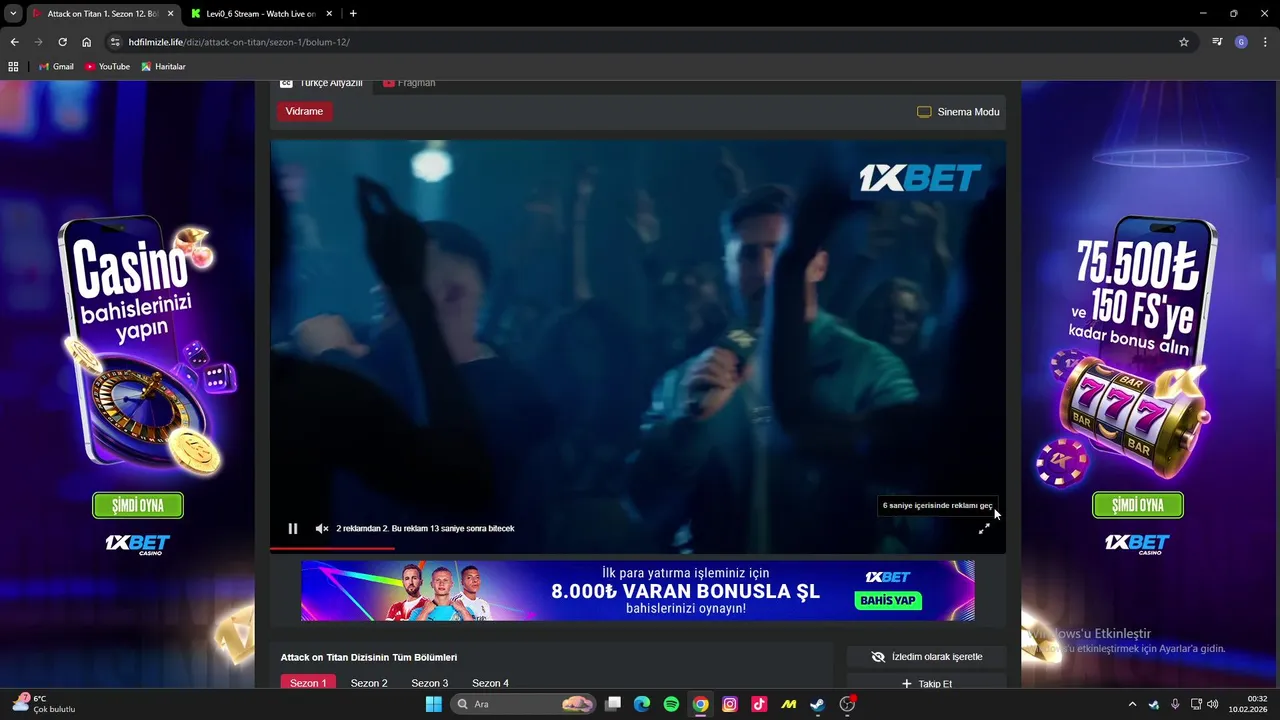Open the browser home icon

tap(87, 42)
